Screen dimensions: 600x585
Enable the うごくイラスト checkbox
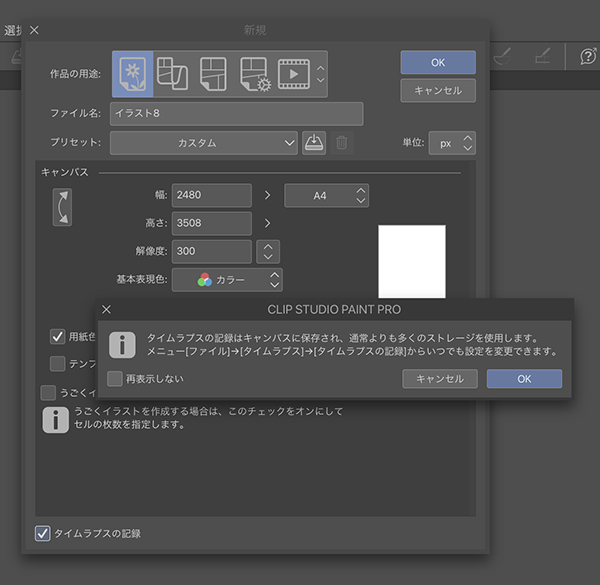tap(48, 393)
